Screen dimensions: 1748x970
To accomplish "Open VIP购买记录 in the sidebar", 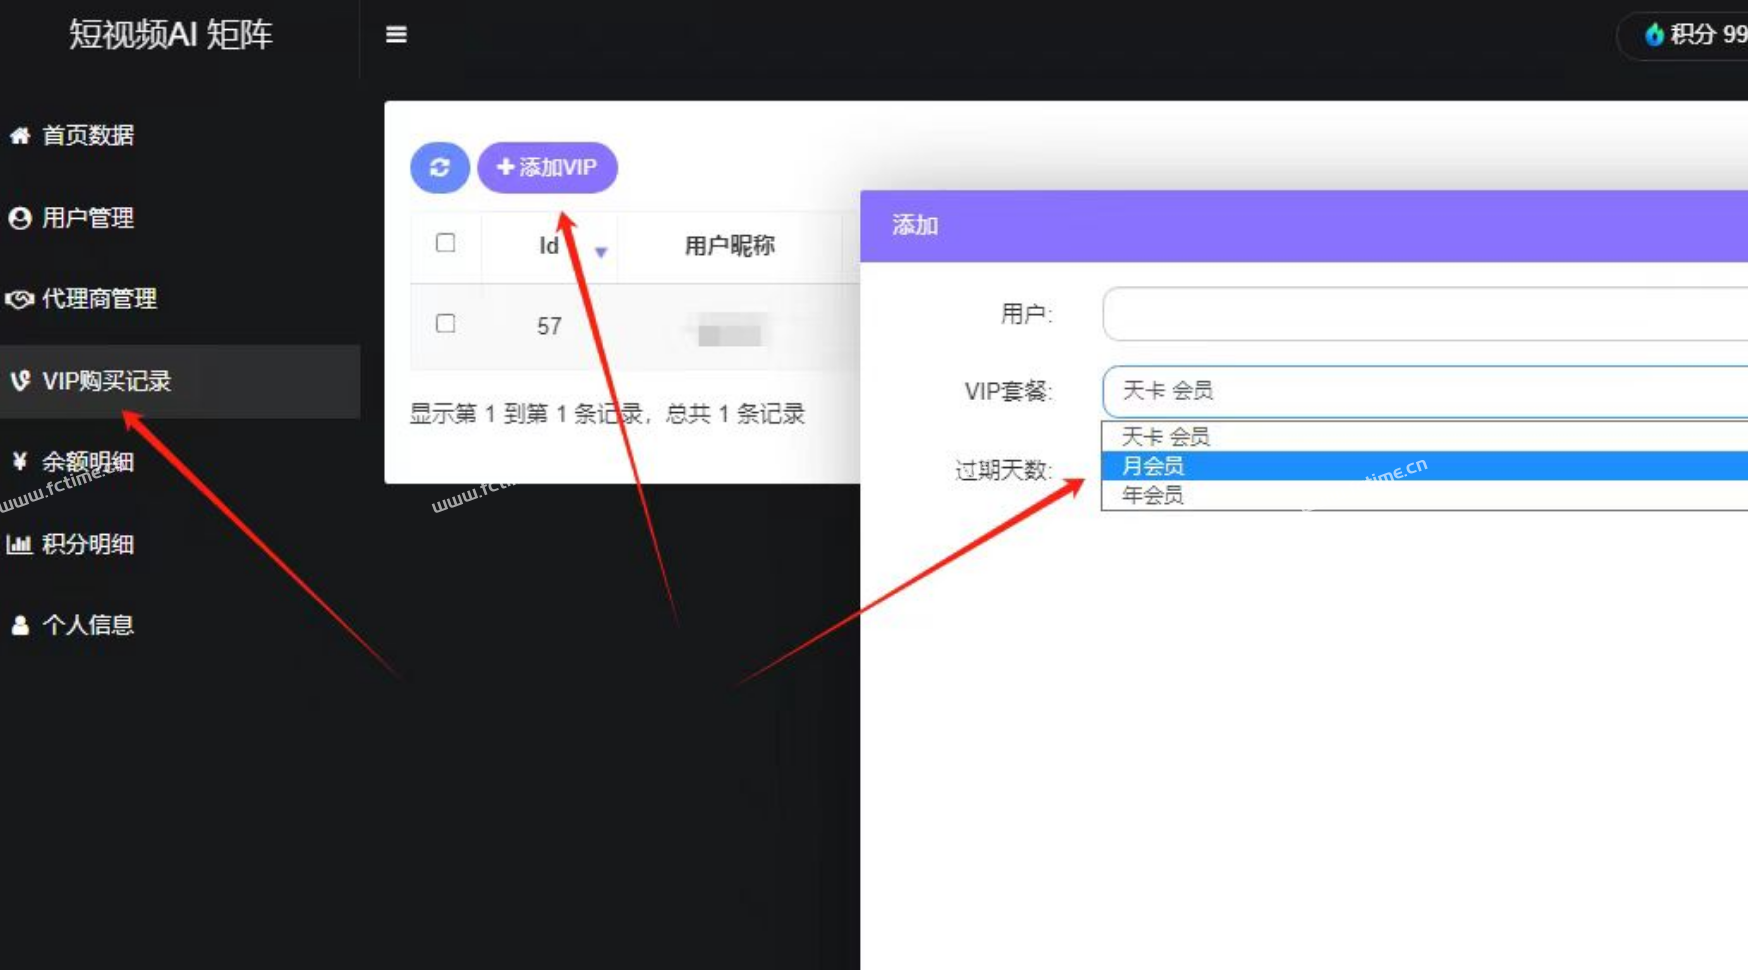I will click(106, 381).
